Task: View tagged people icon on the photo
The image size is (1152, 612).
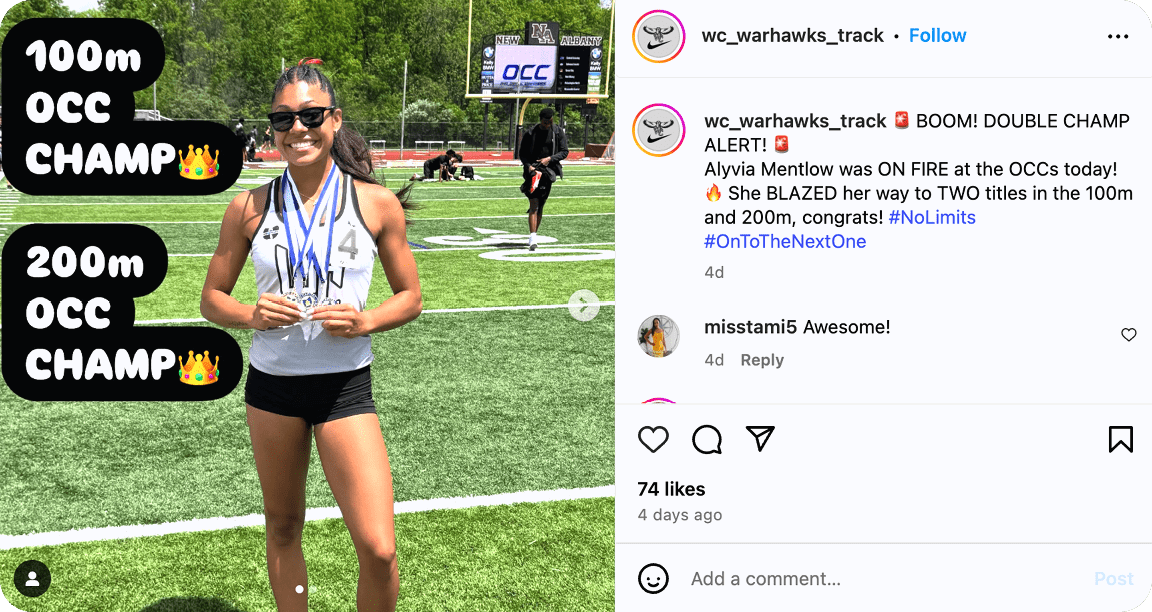Action: click(x=32, y=579)
